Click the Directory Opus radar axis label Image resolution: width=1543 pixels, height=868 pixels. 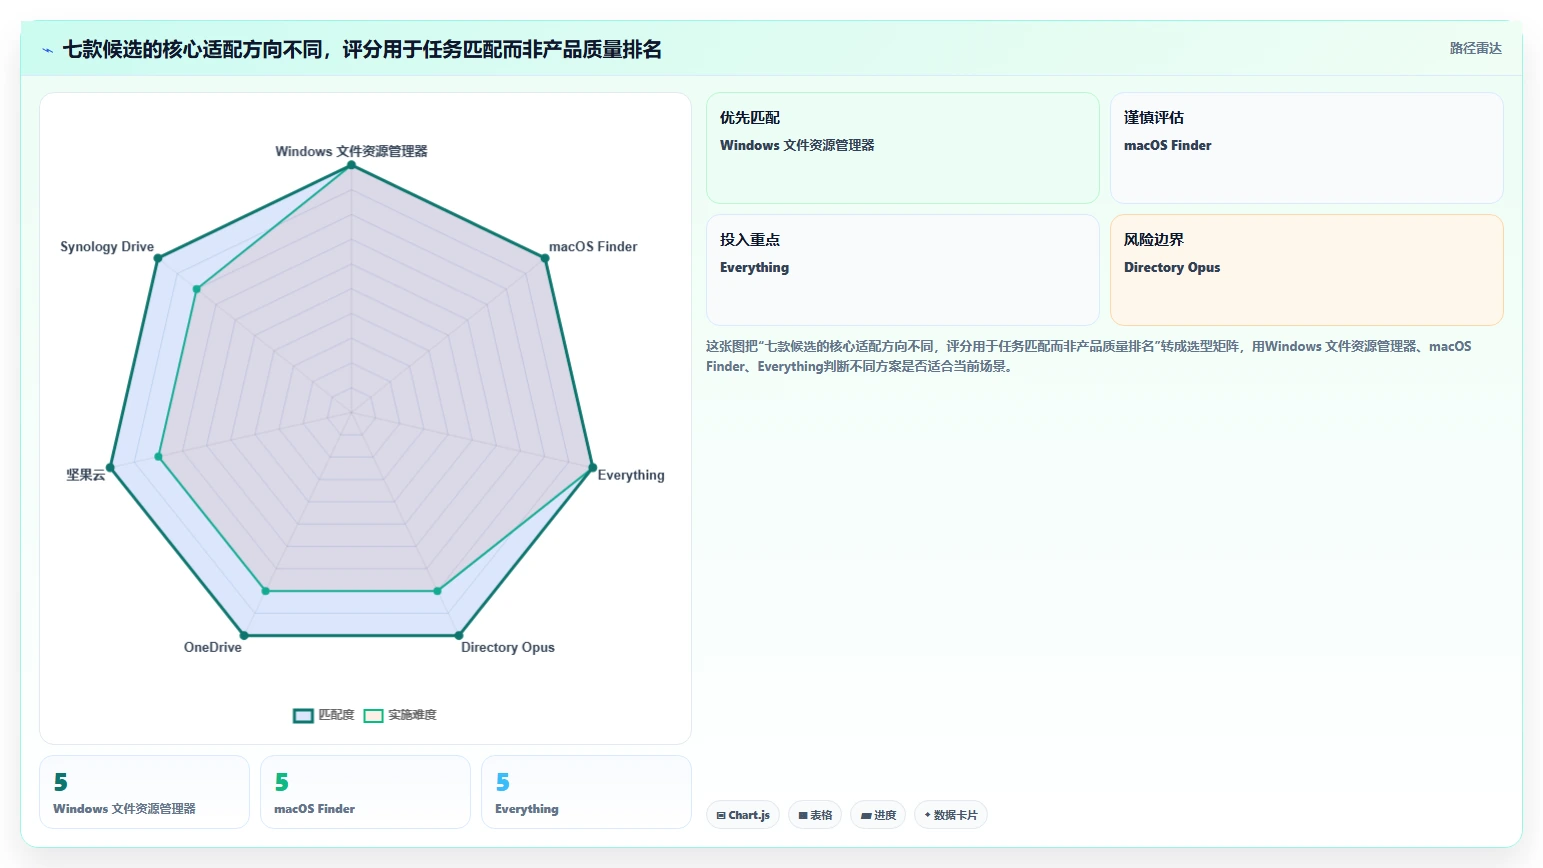click(507, 647)
